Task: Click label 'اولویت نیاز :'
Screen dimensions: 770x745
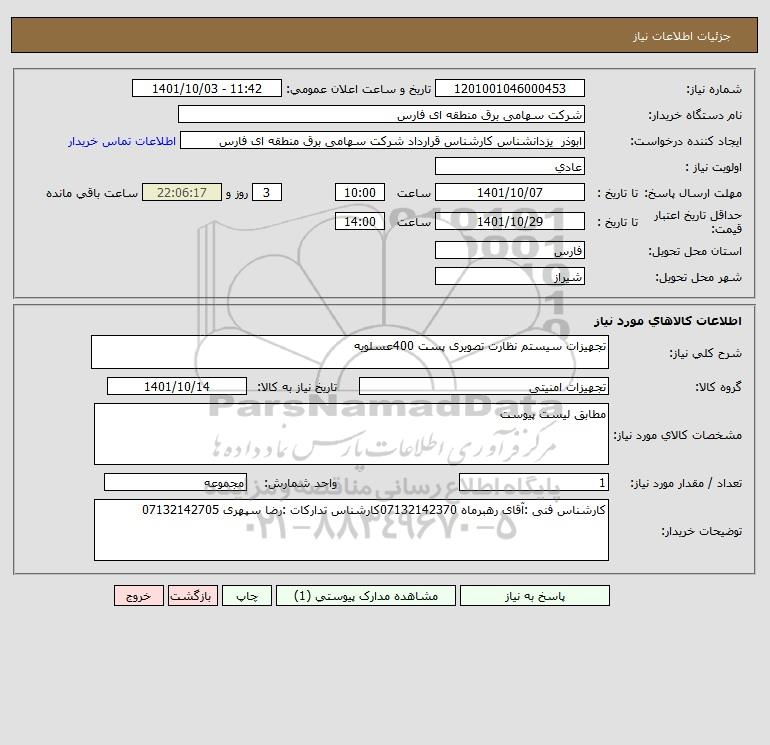Action: [714, 167]
